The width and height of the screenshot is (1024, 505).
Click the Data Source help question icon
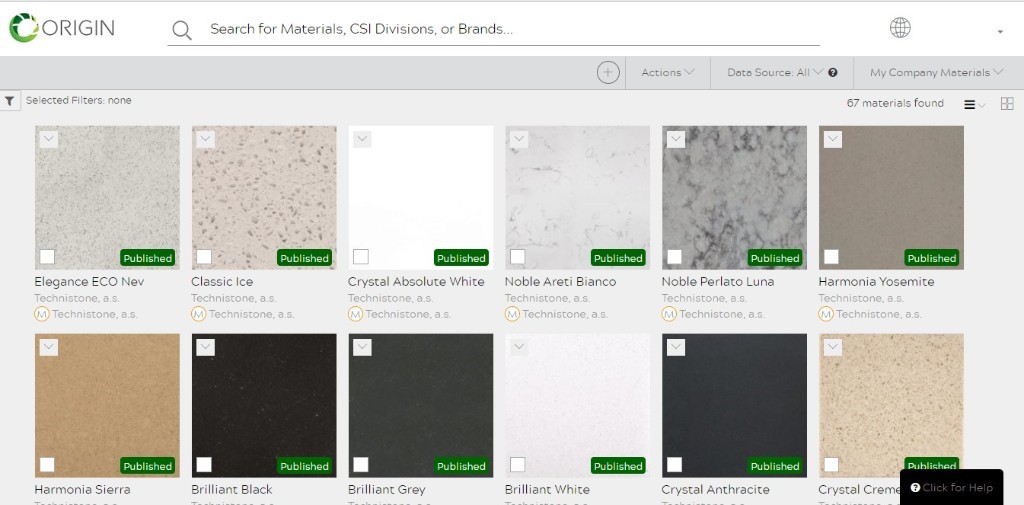point(833,73)
